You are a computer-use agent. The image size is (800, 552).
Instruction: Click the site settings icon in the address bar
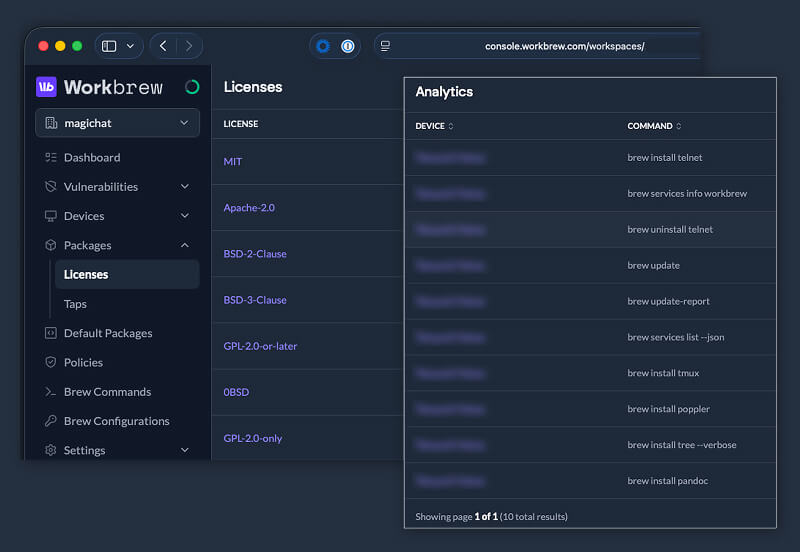tap(385, 46)
